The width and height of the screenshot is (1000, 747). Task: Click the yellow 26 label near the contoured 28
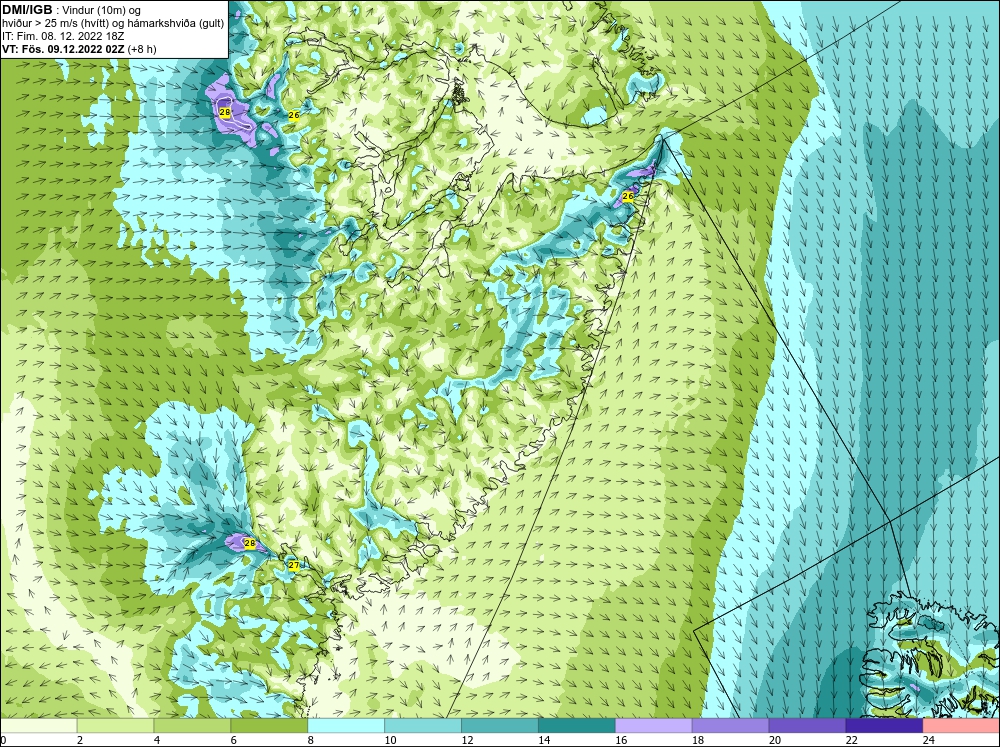294,115
